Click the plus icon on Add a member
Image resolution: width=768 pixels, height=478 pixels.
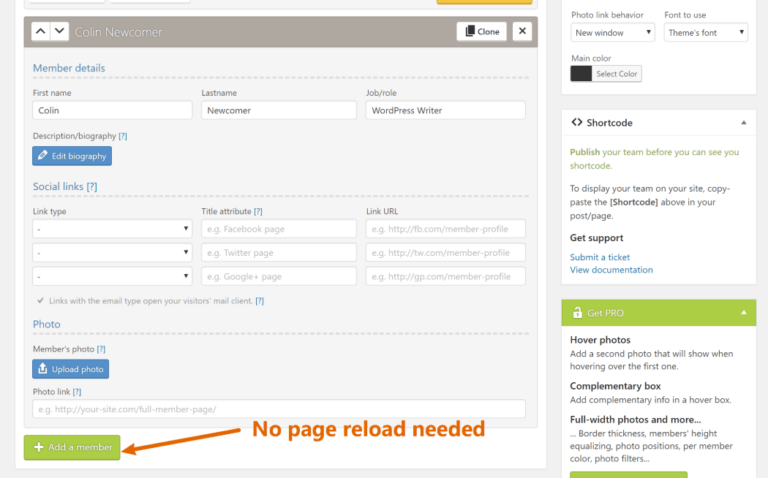[39, 447]
